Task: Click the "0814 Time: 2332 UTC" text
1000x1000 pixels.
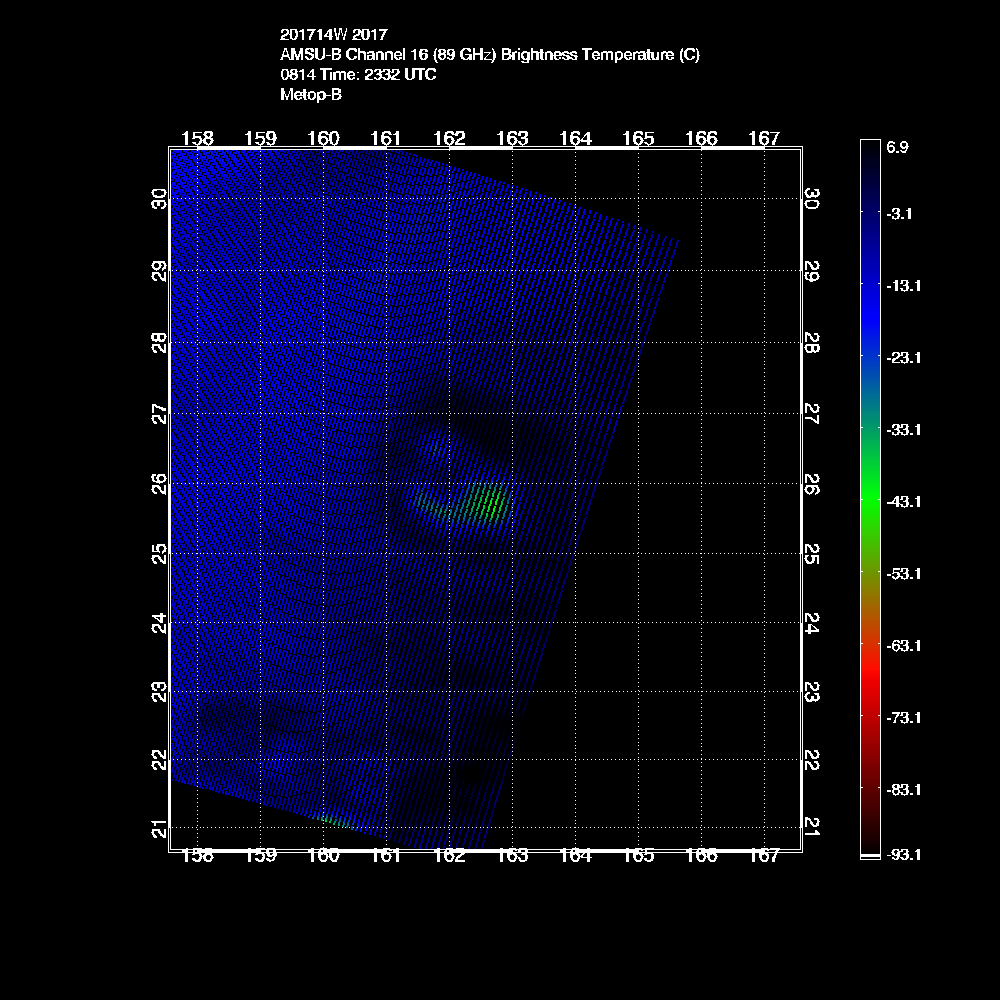Action: [358, 75]
